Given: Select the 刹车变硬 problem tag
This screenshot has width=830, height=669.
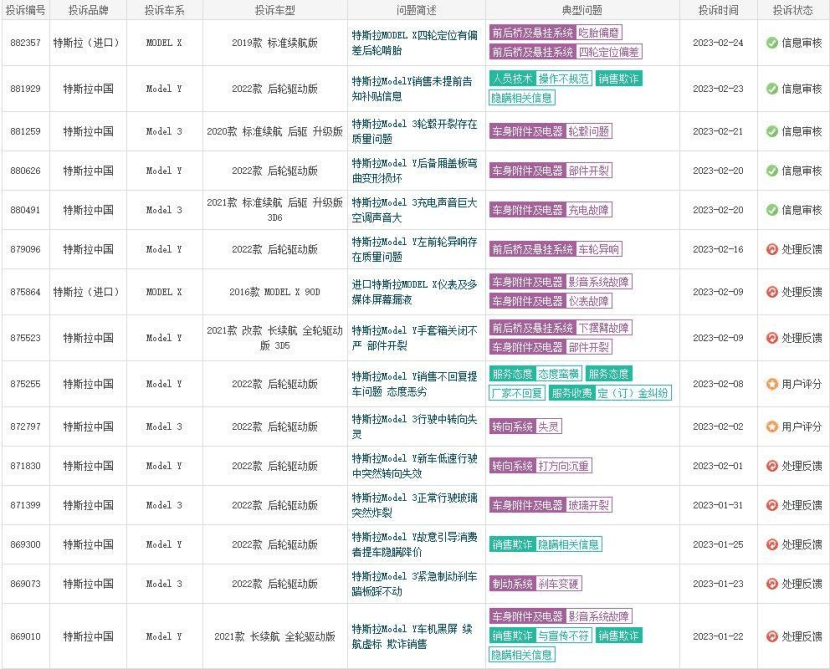Looking at the screenshot, I should tap(559, 584).
